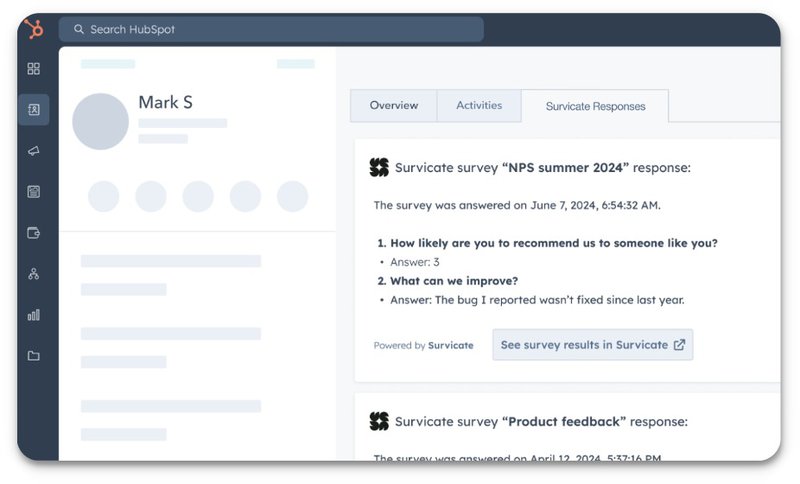
Task: Click the Survicate logo beside Product feedback
Action: pos(379,422)
